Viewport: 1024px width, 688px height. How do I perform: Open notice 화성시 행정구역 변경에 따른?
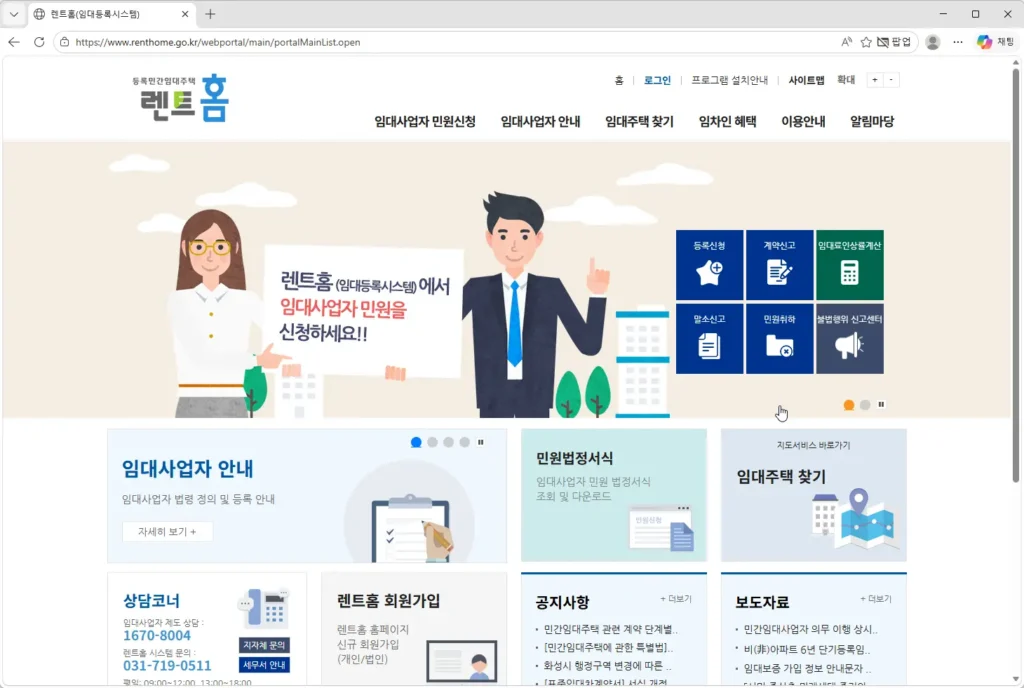tap(607, 666)
